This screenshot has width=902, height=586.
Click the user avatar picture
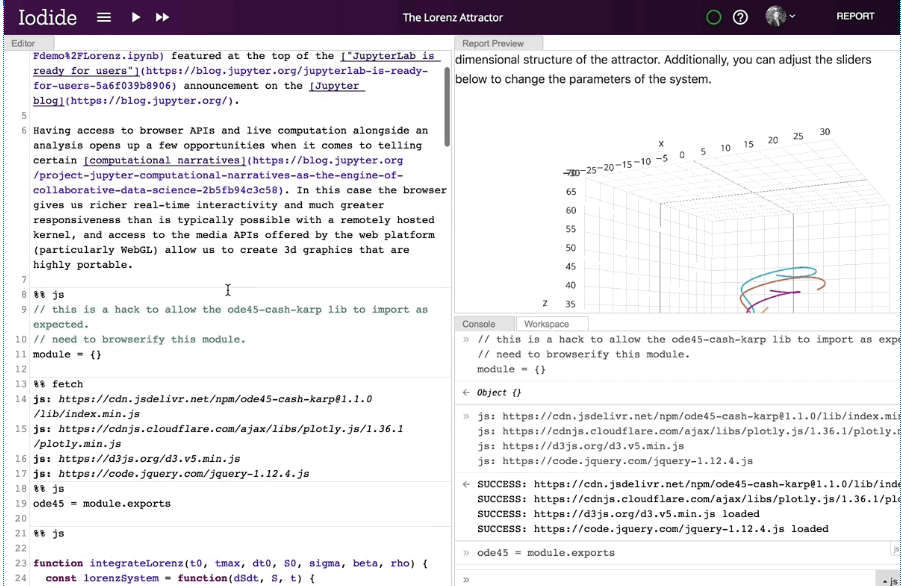(775, 16)
